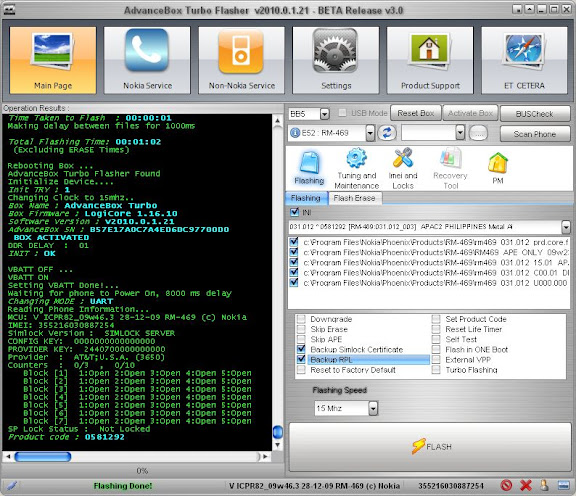Viewport: 576px width, 496px height.
Task: Click the pencil icon in status bar
Action: point(12,486)
